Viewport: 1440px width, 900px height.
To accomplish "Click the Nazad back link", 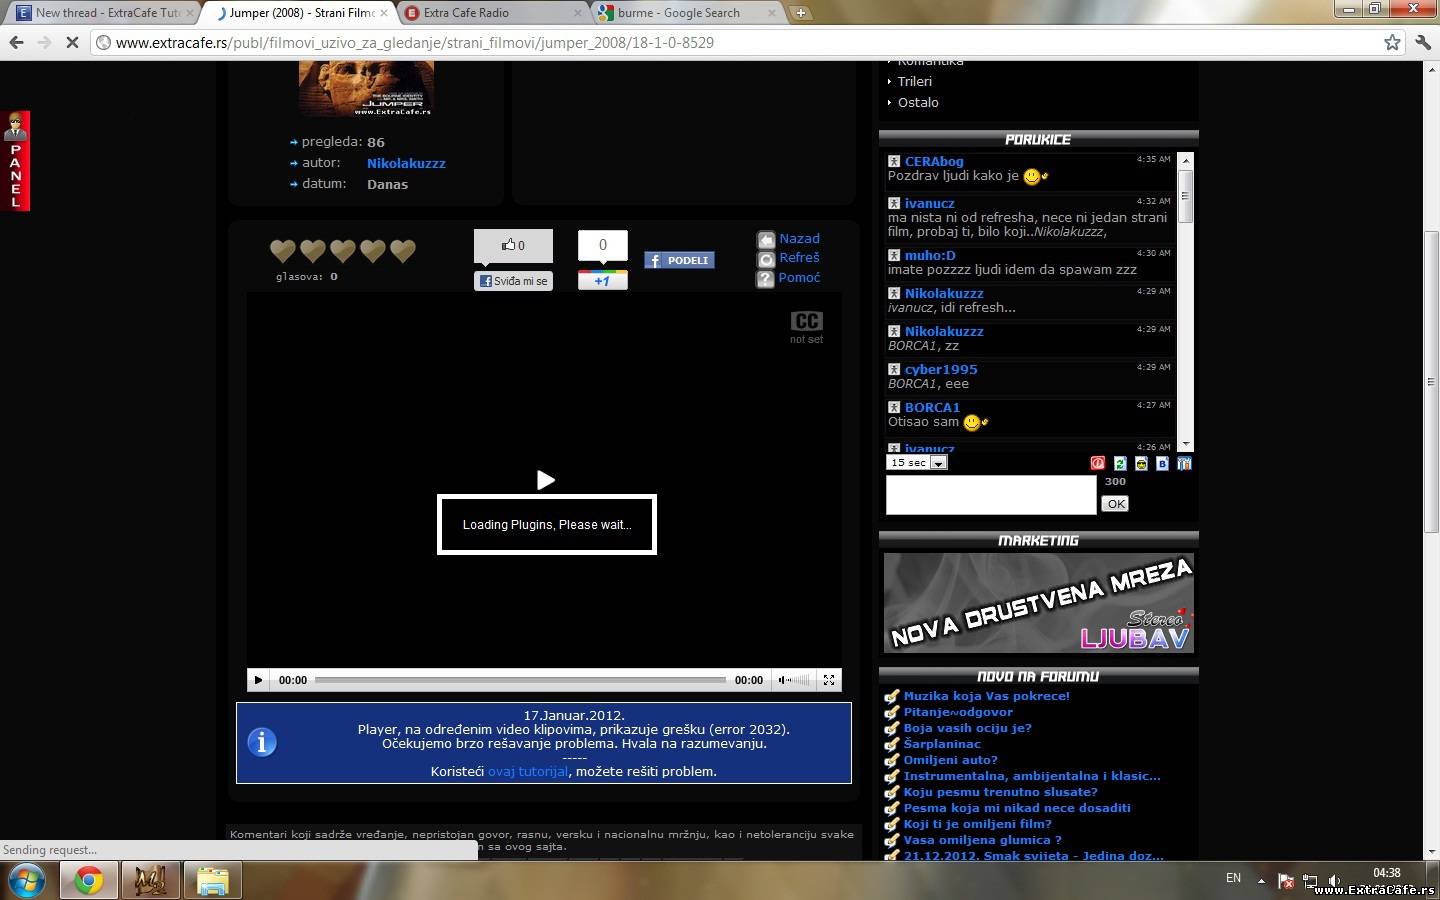I will point(798,239).
